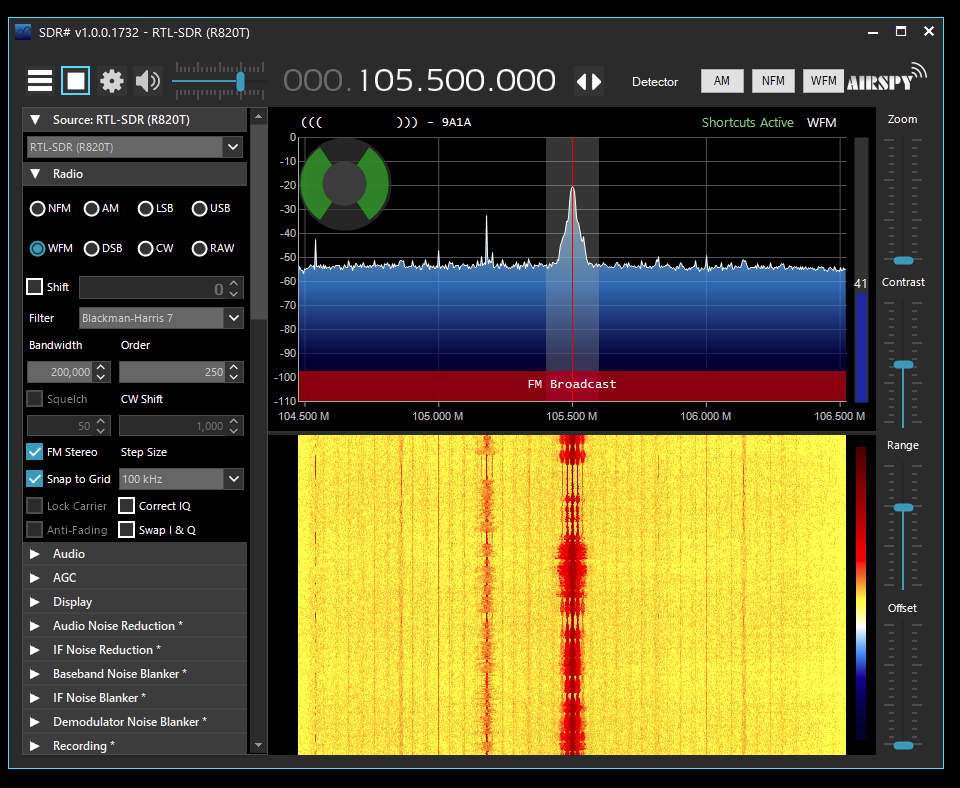
Task: Click the Zoom slider handle
Action: (903, 260)
